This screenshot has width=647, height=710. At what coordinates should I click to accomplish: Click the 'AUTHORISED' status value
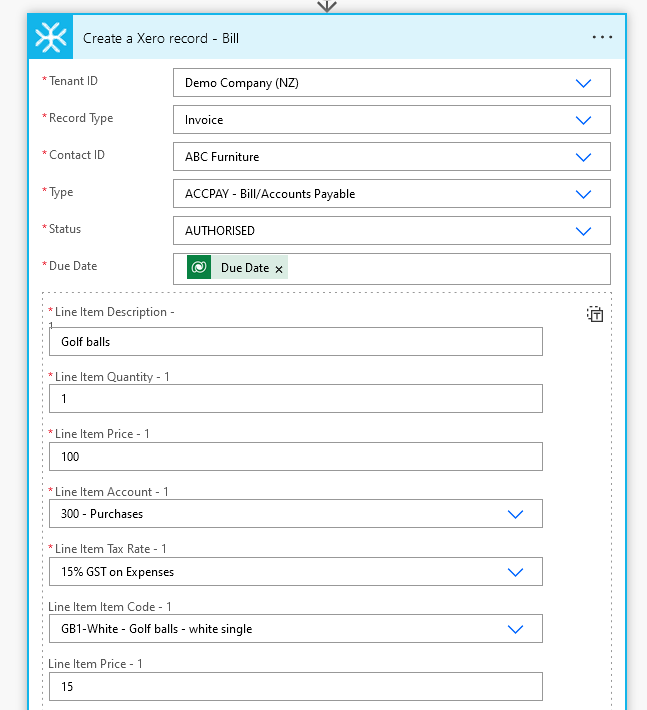[220, 231]
